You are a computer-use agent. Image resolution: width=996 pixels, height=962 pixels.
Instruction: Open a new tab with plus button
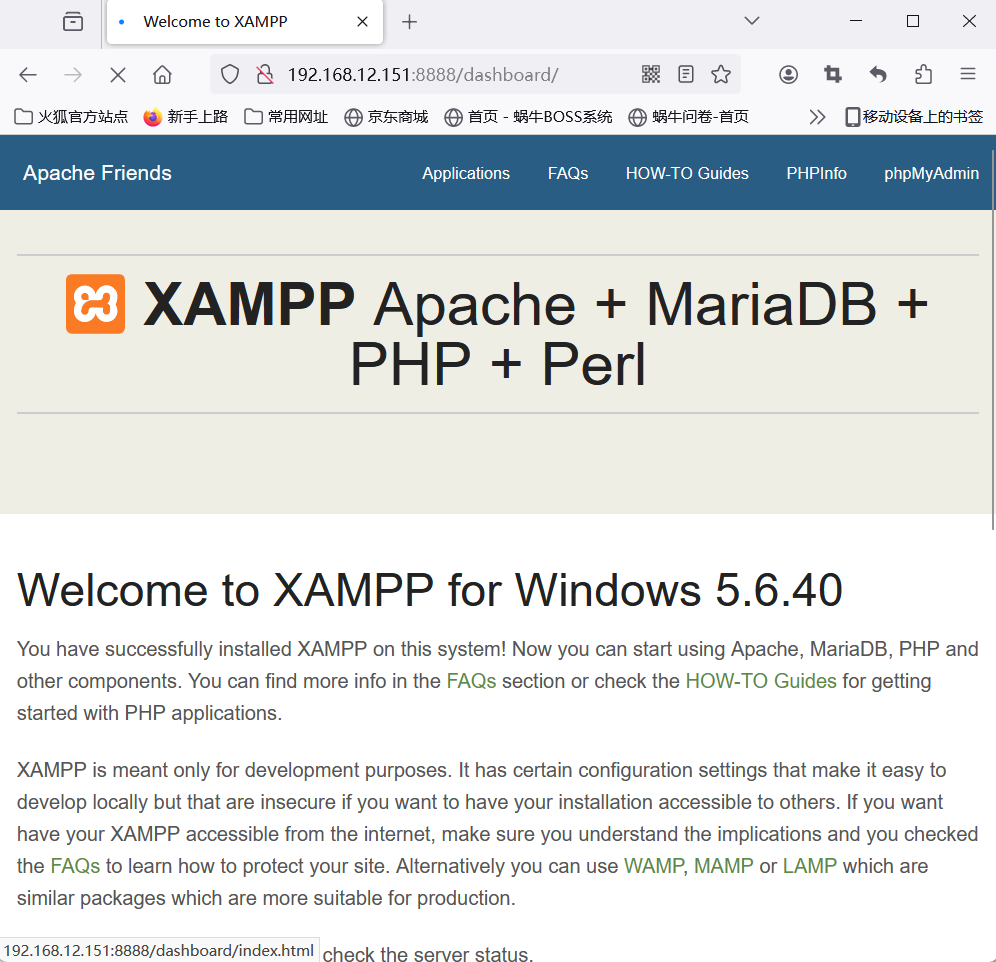click(410, 22)
